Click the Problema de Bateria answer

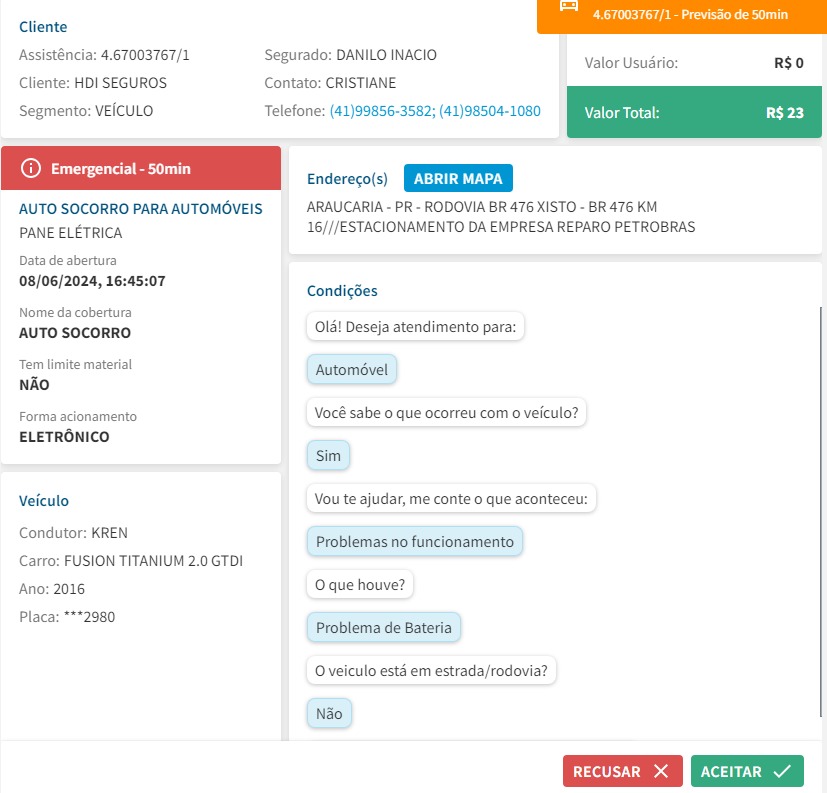tap(383, 628)
